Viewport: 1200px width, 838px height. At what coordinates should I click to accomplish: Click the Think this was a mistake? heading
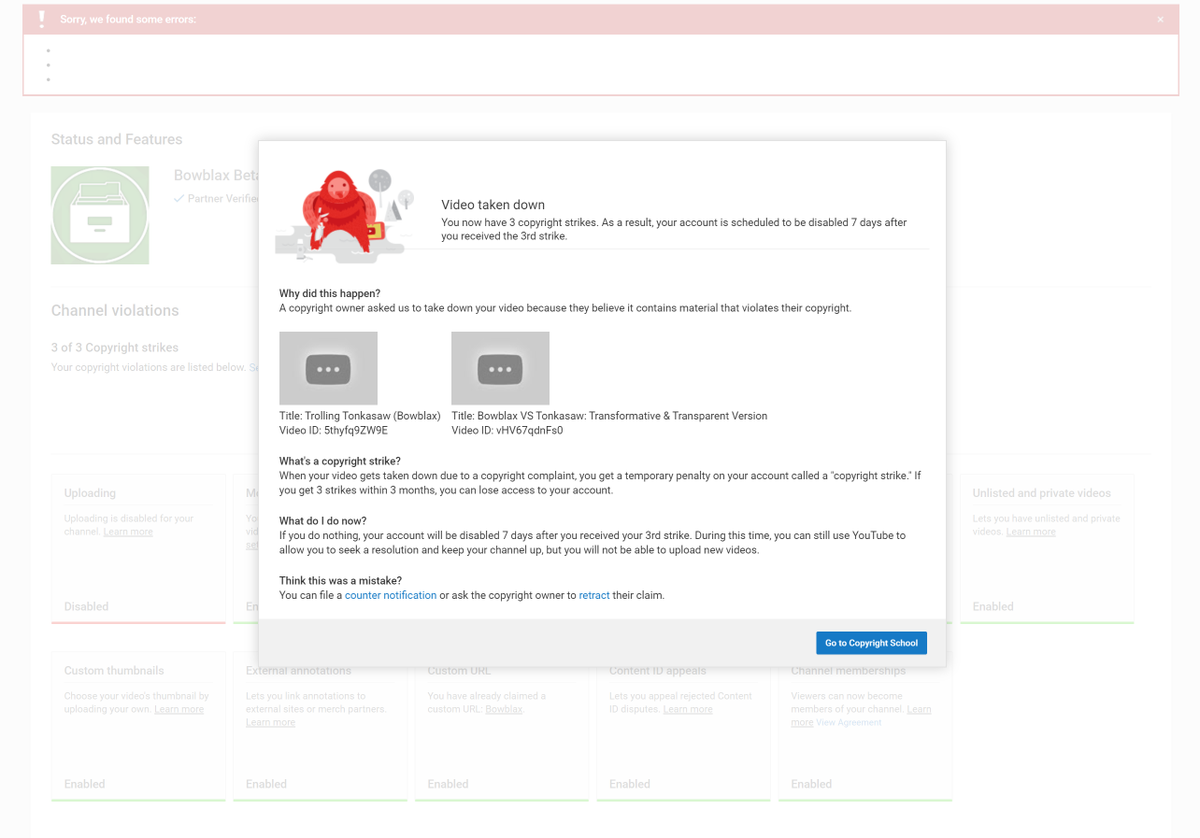pos(340,581)
